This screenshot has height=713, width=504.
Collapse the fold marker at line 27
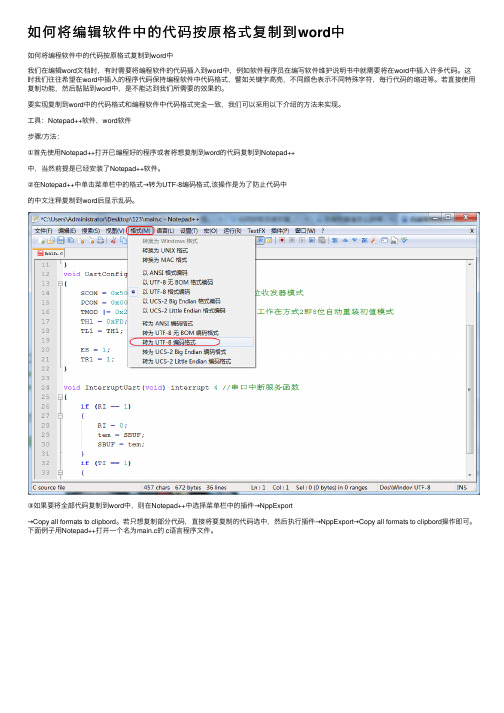(x=60, y=416)
